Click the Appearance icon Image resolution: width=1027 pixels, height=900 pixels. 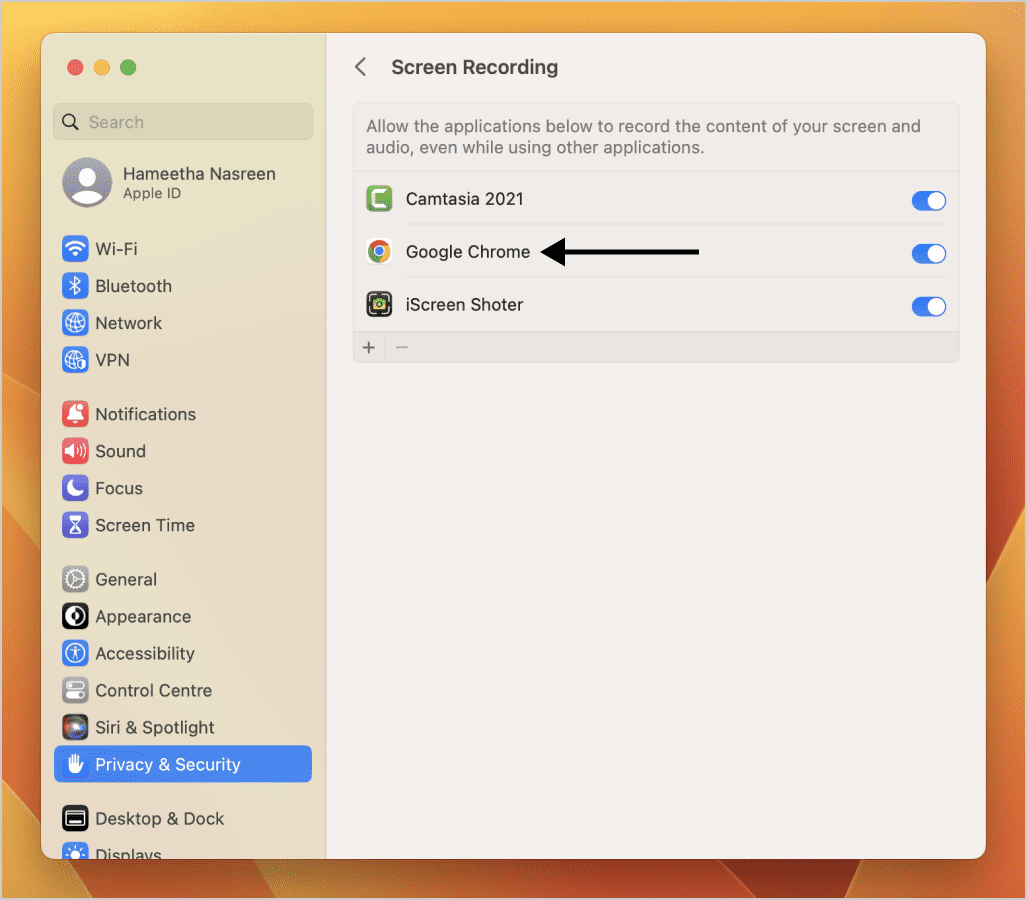coord(75,616)
